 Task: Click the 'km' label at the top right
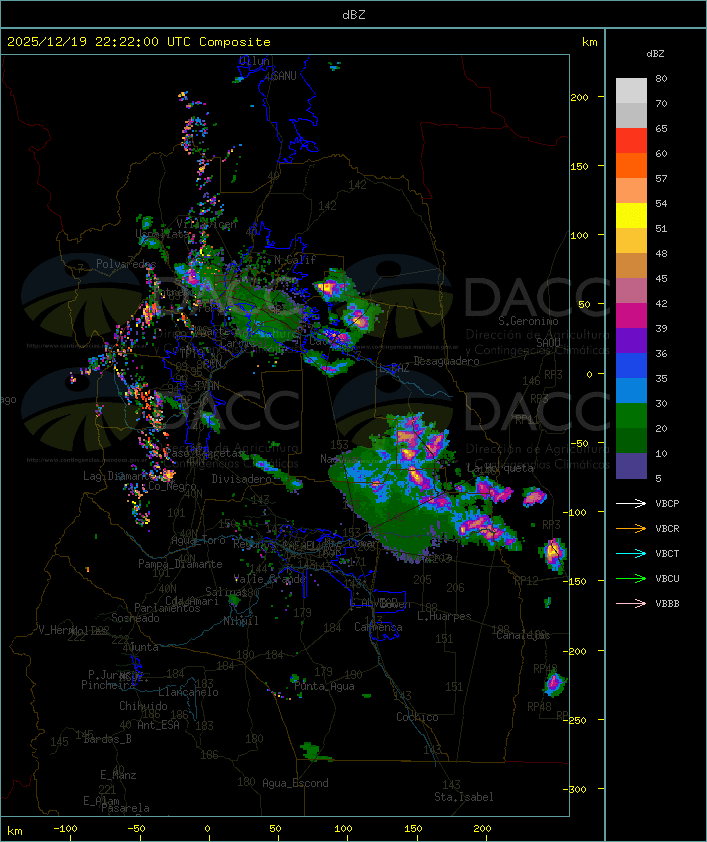[x=589, y=42]
